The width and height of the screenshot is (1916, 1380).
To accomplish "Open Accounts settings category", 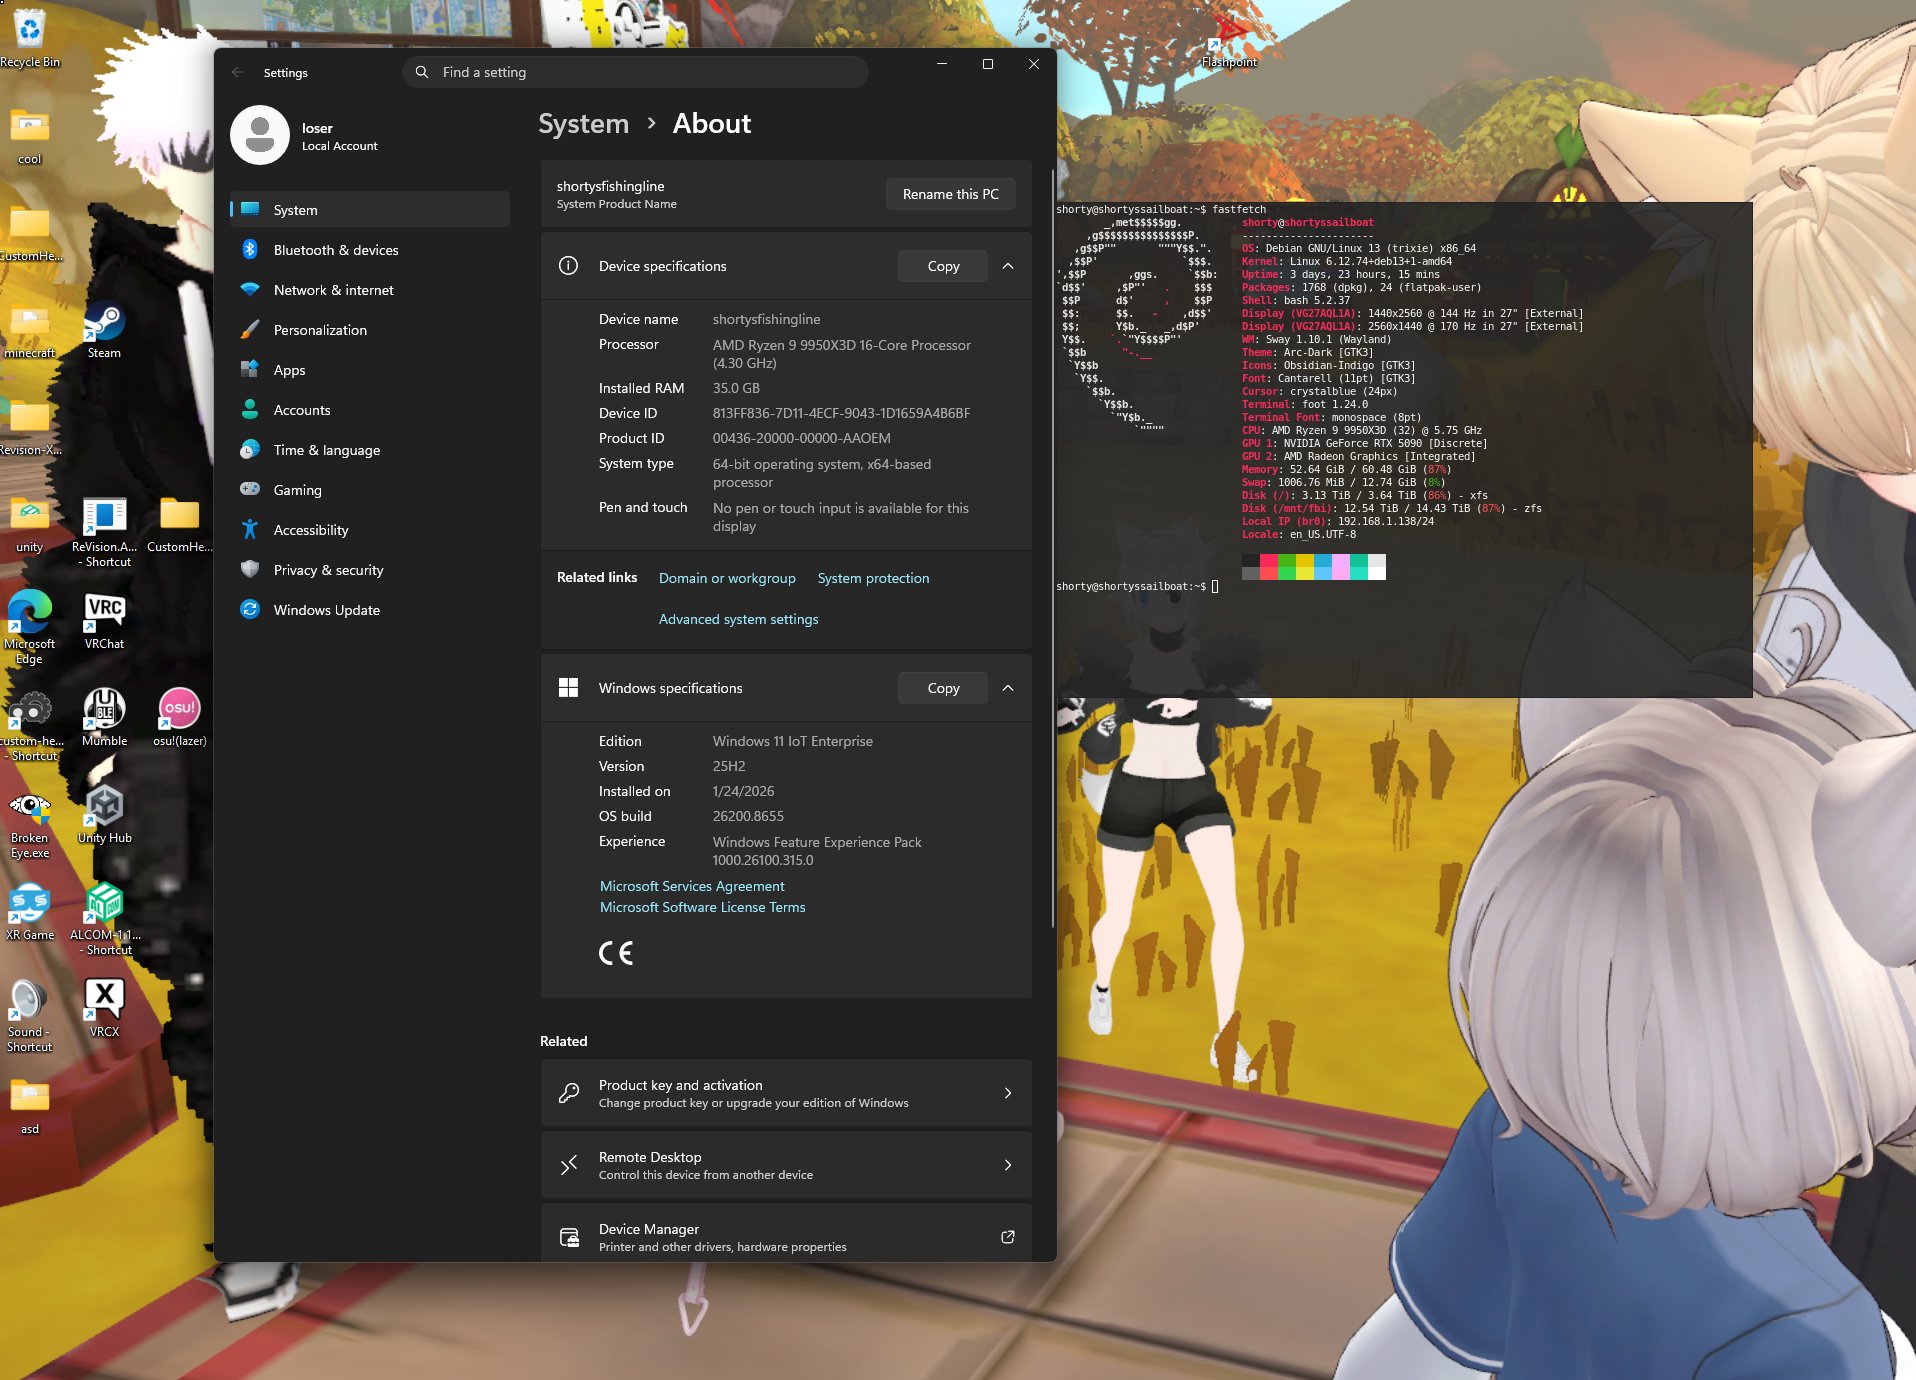I will coord(370,410).
